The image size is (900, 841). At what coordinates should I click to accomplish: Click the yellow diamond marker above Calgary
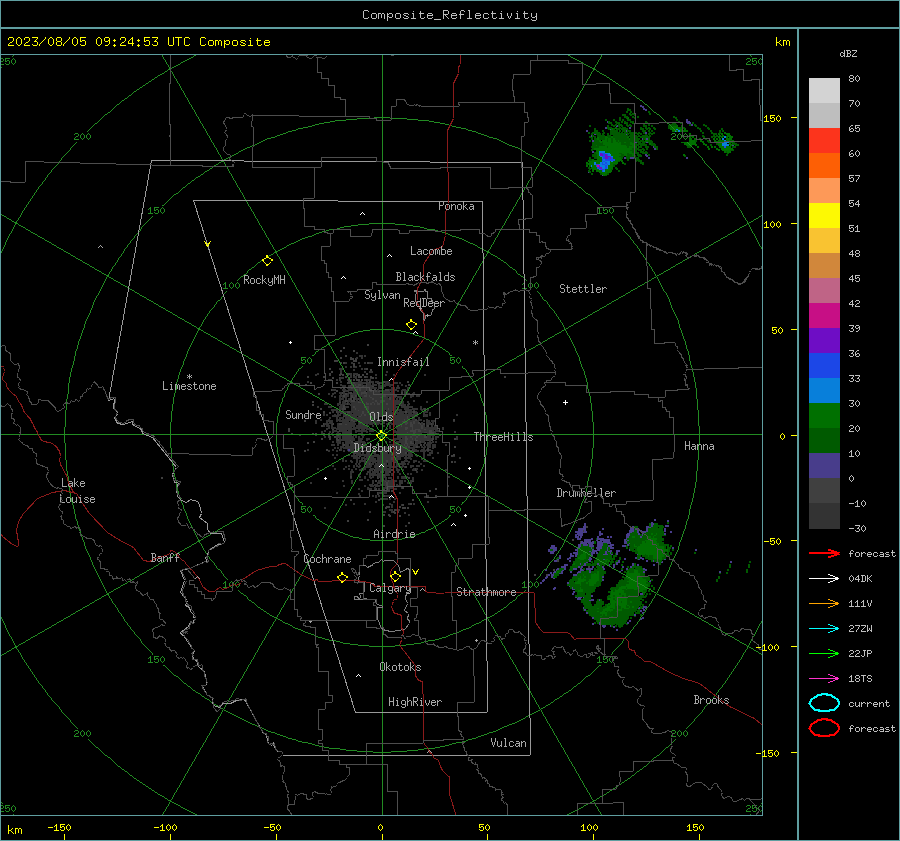point(395,576)
